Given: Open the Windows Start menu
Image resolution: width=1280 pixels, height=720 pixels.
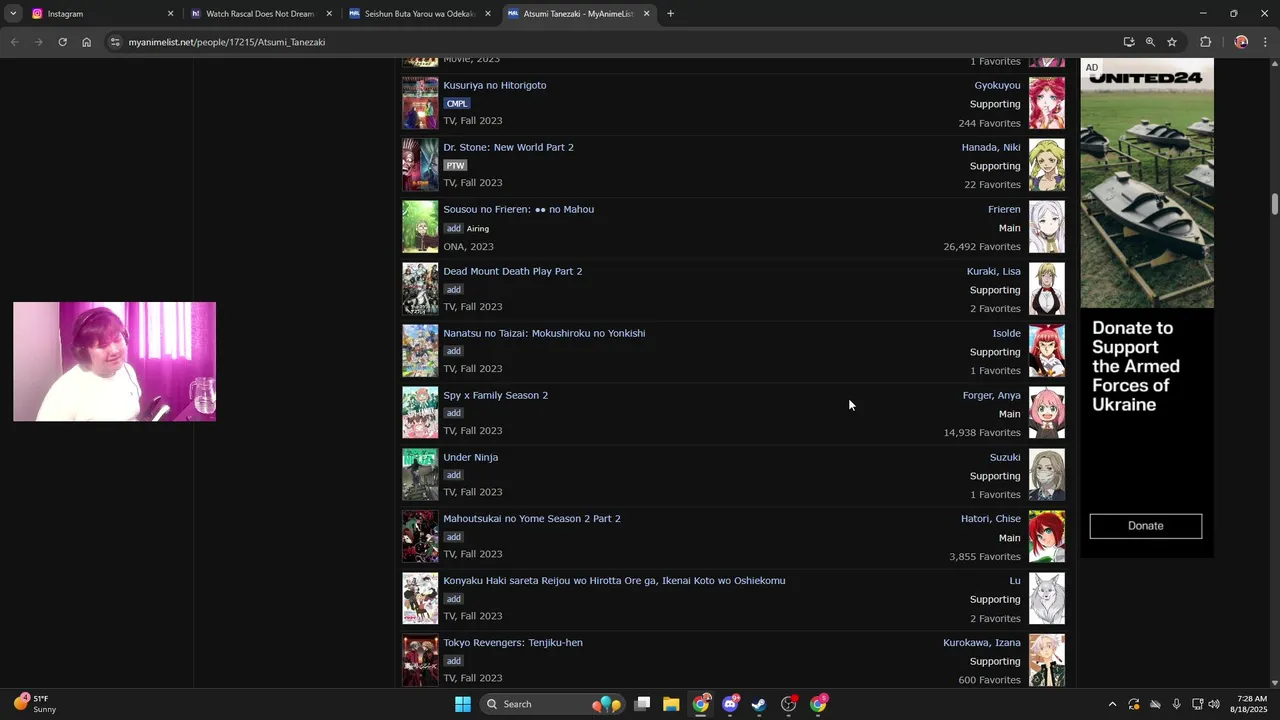Looking at the screenshot, I should pyautogui.click(x=462, y=704).
